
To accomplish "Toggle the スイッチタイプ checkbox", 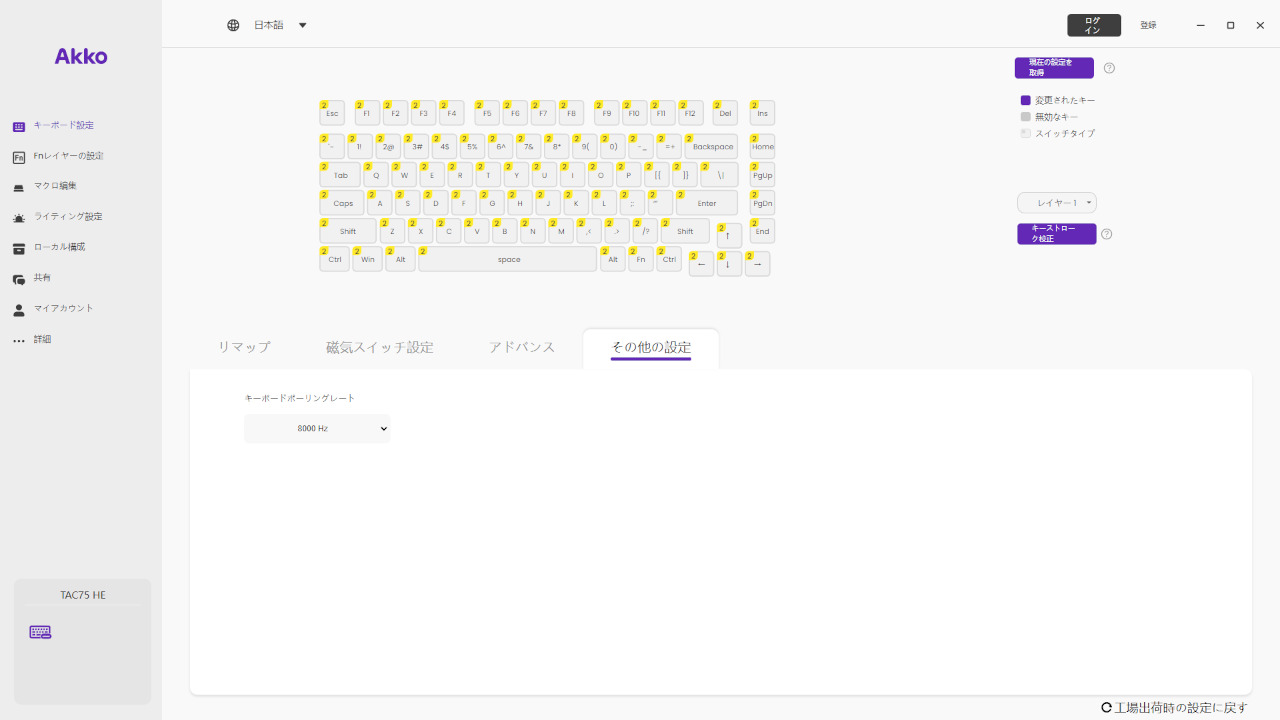I will (x=1025, y=133).
